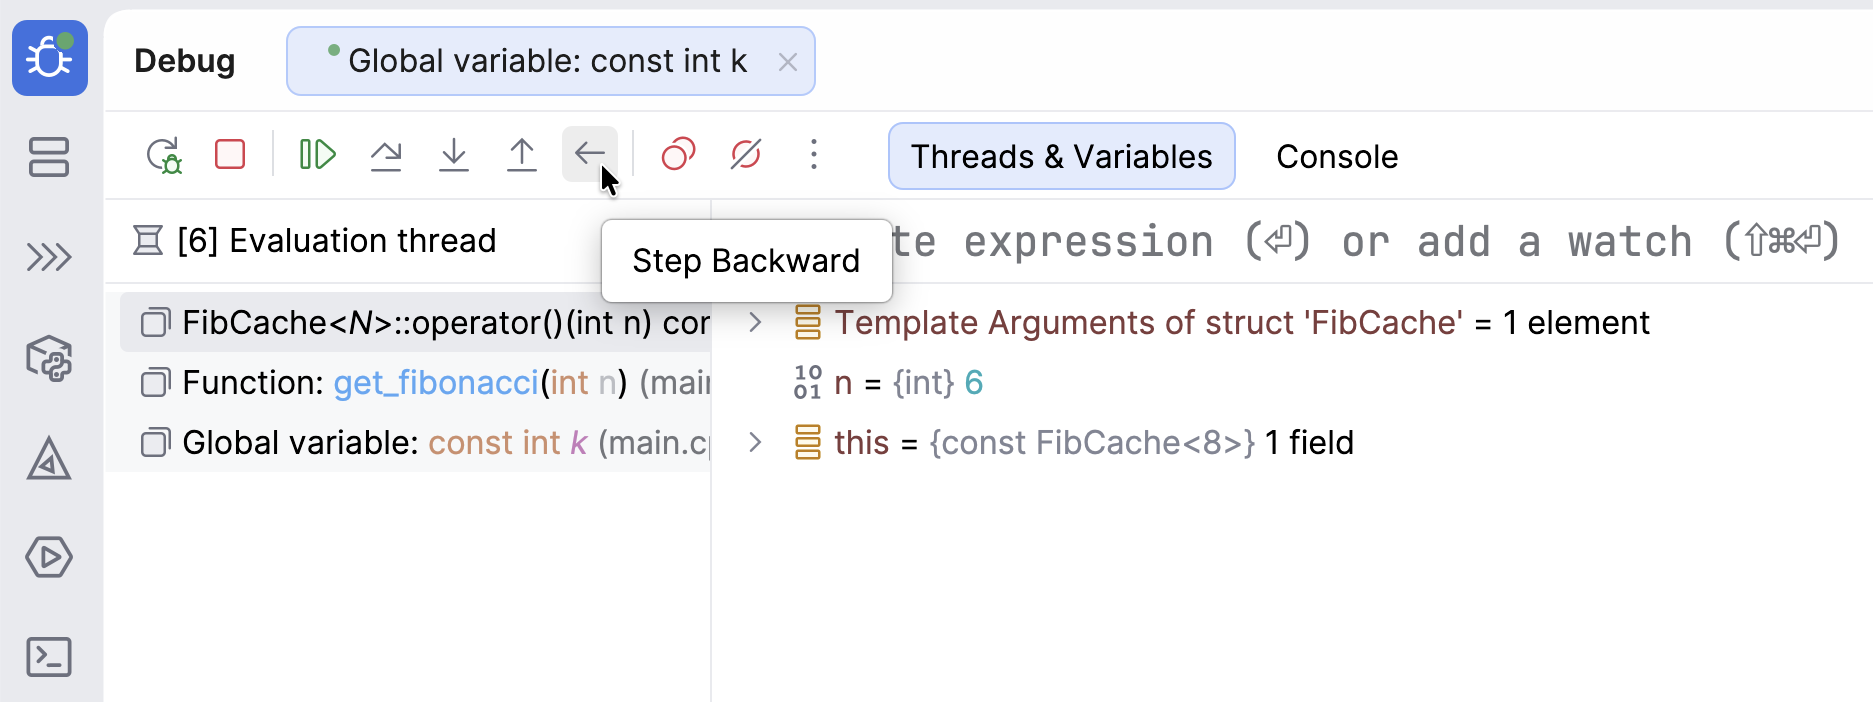Image resolution: width=1873 pixels, height=702 pixels.
Task: Click the Step Into icon
Action: coord(454,155)
